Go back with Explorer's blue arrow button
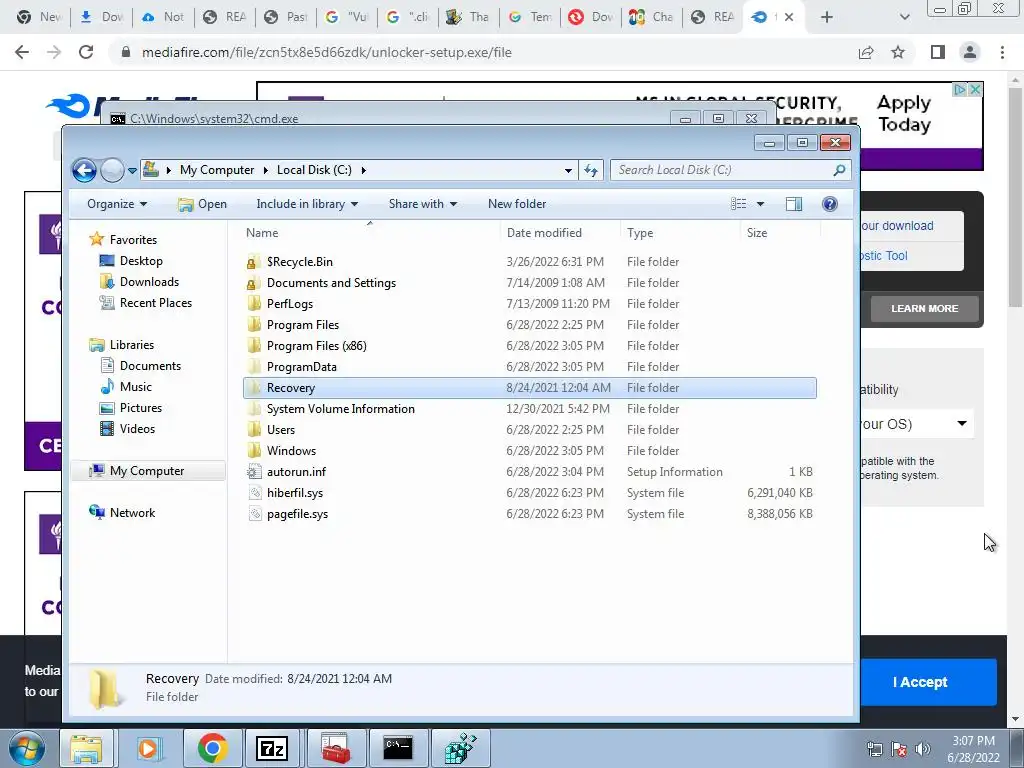This screenshot has width=1024, height=768. tap(84, 170)
